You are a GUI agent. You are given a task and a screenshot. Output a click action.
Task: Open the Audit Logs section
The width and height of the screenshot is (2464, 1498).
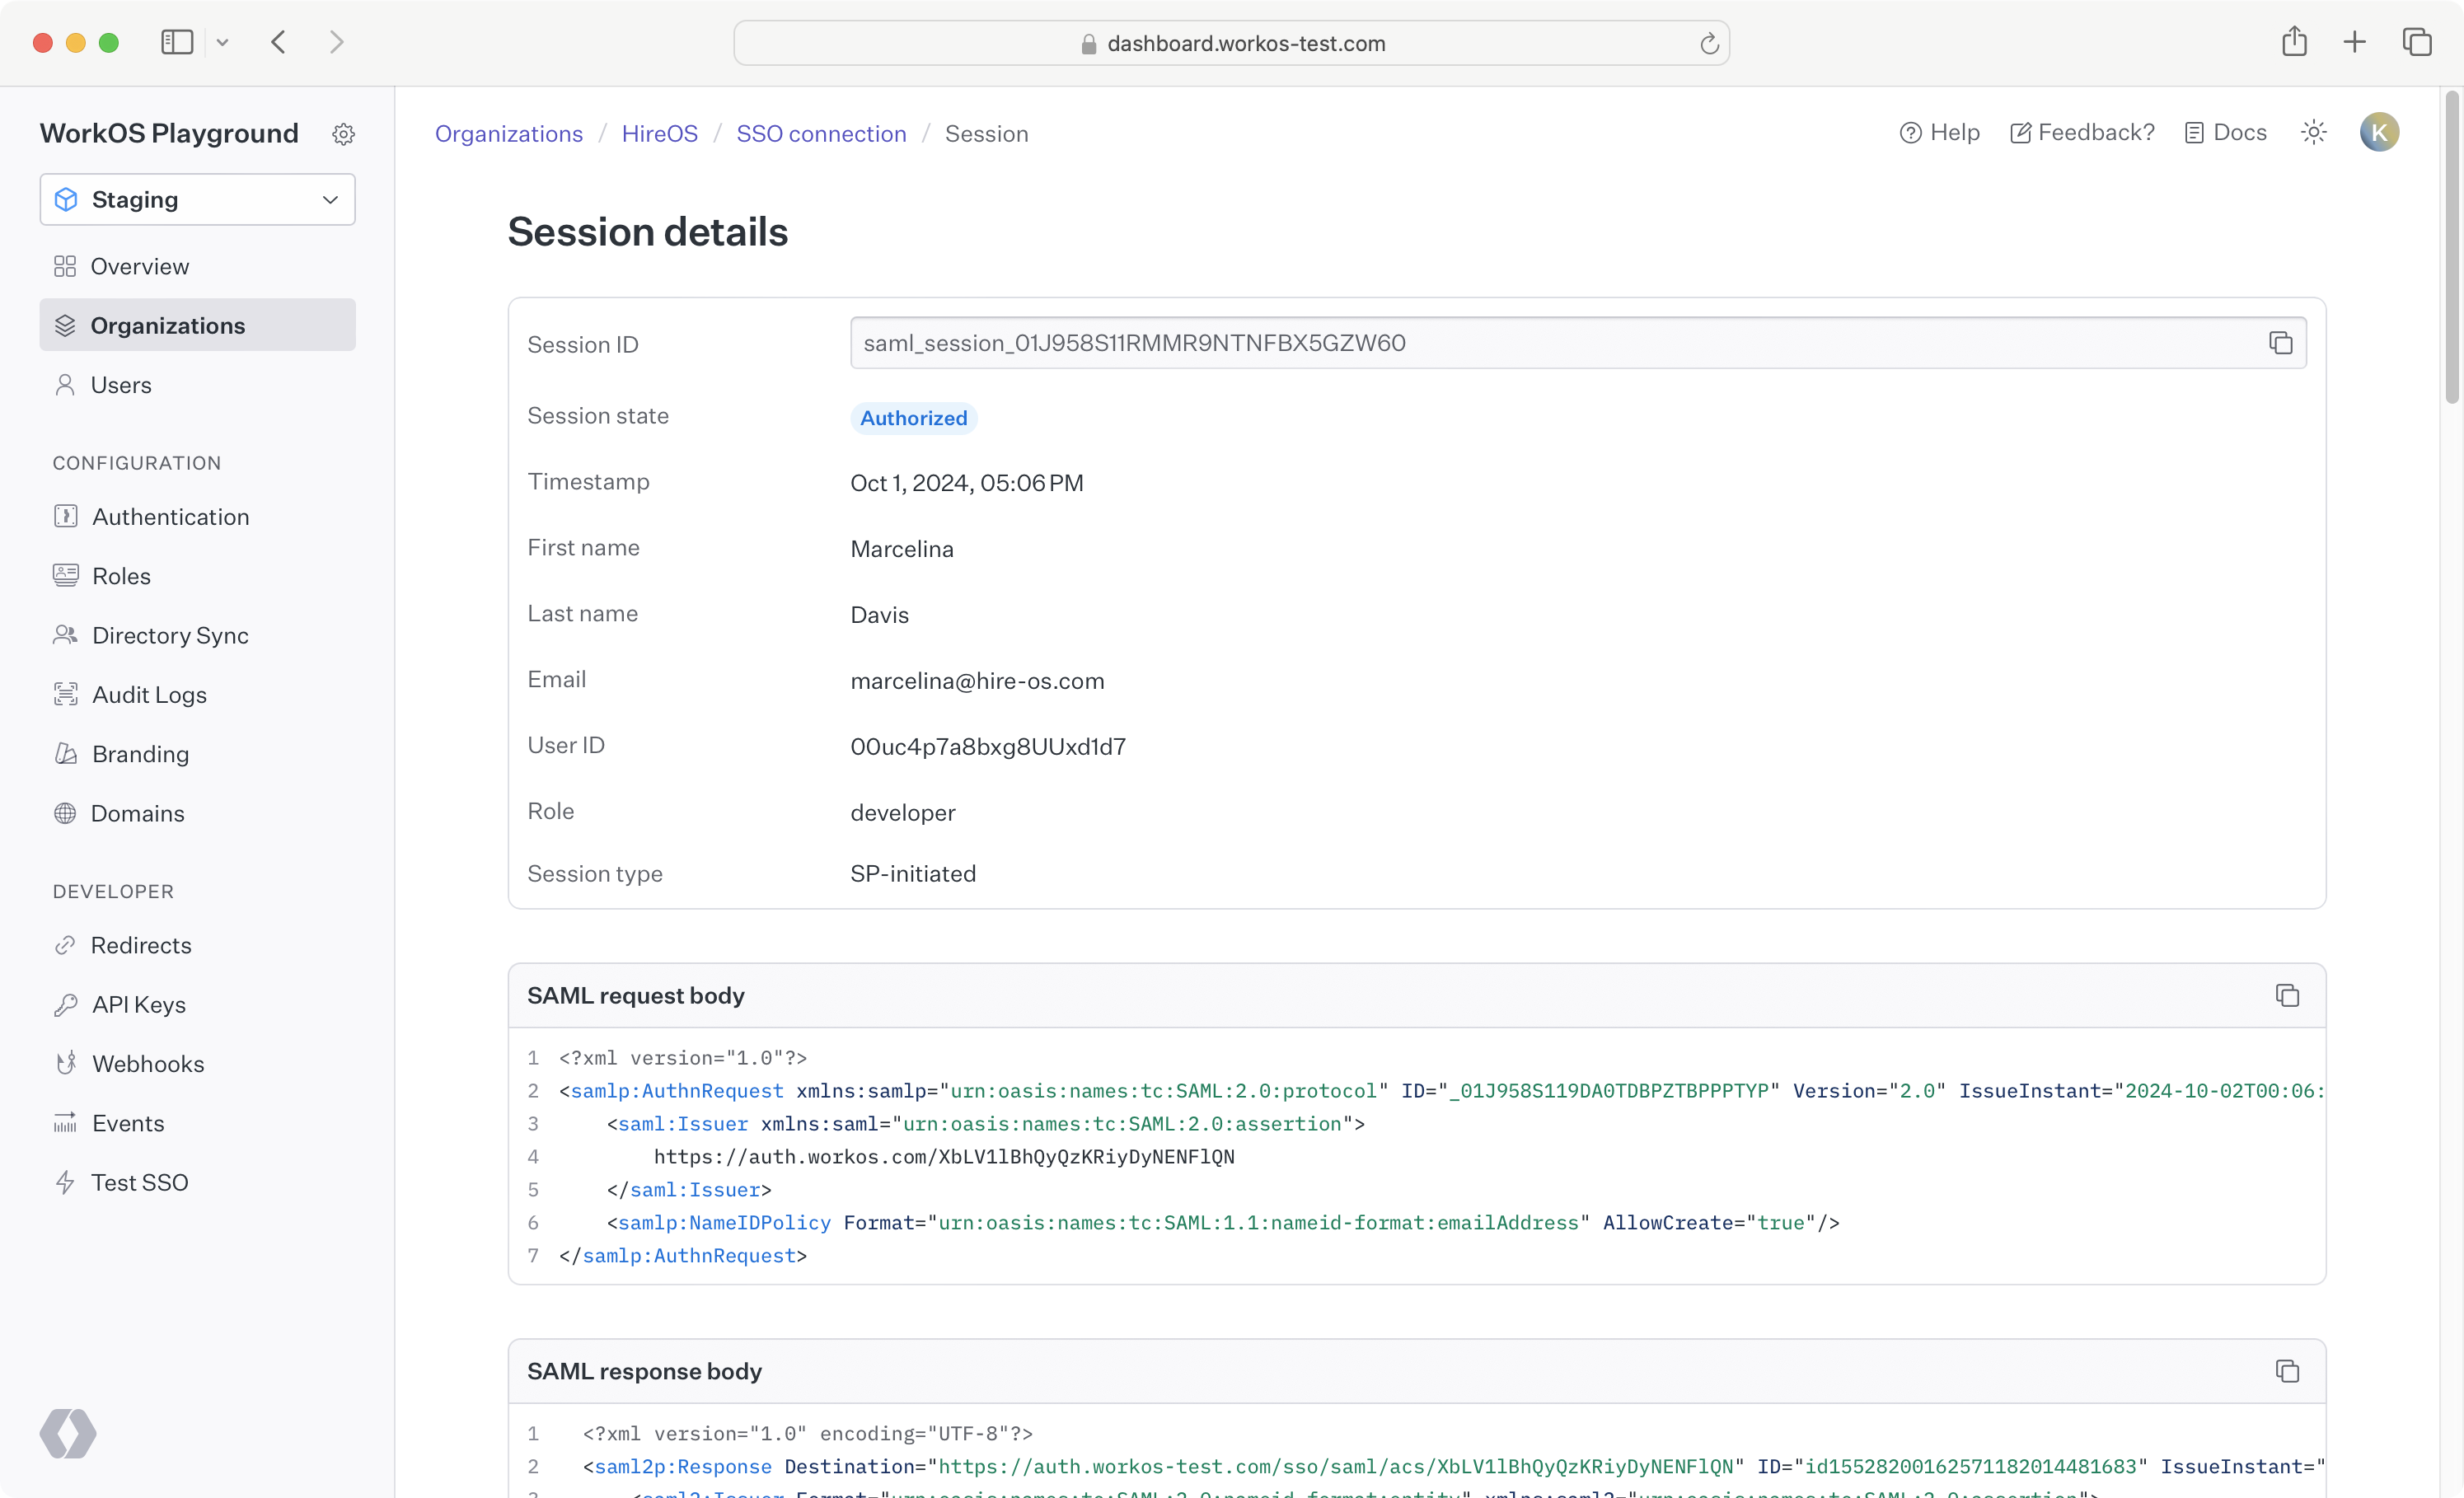pos(149,694)
